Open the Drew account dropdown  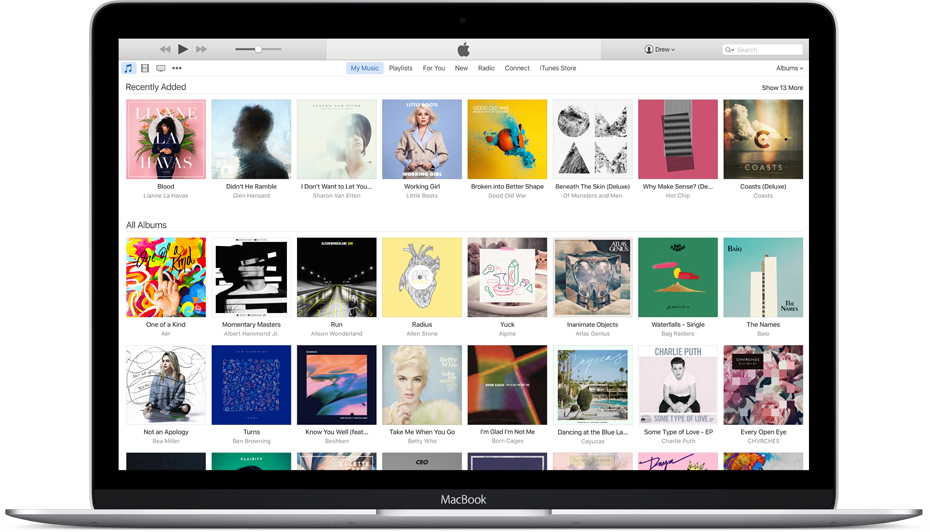click(660, 49)
